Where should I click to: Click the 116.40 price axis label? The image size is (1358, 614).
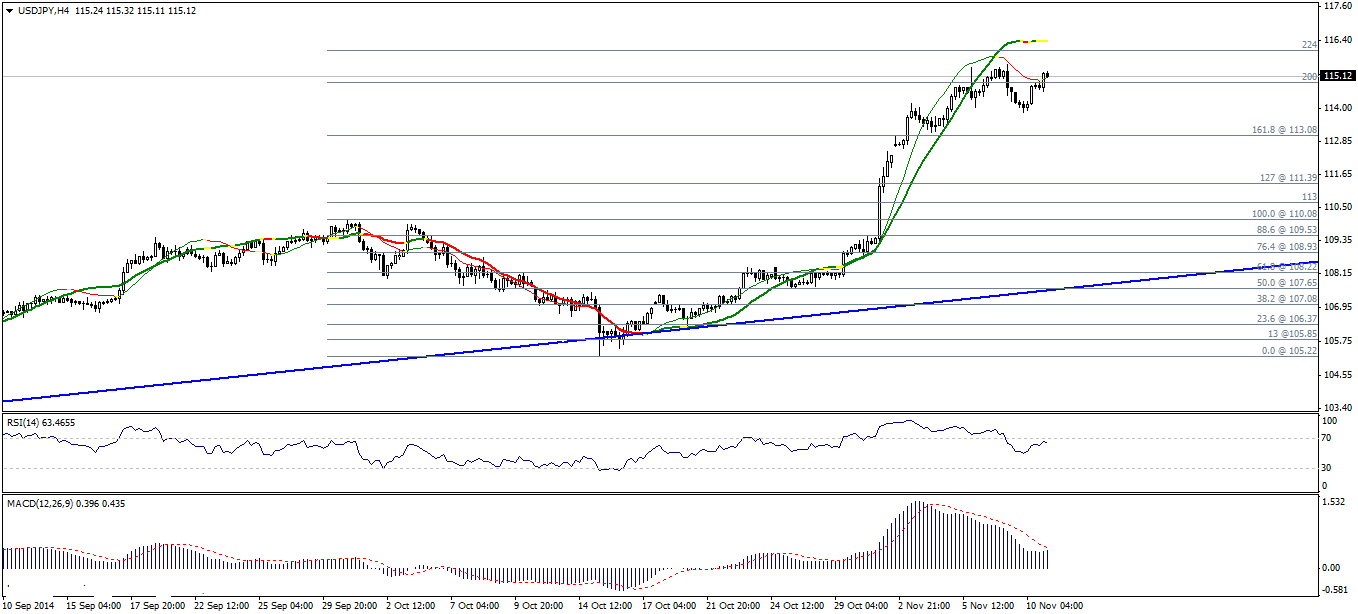(1336, 40)
